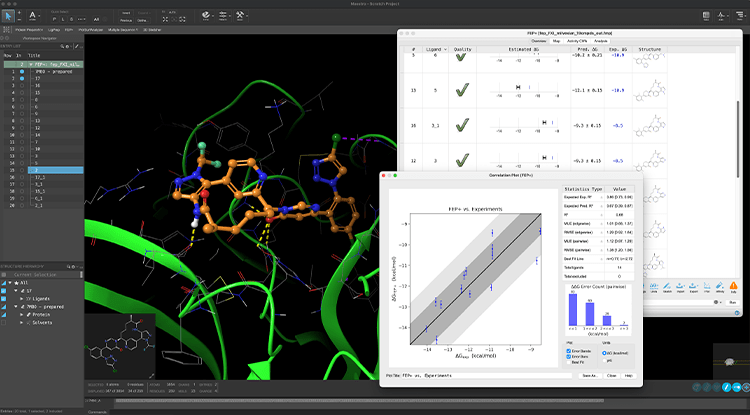Switch to the Analysis tab in FEP+ window
This screenshot has height=415, width=750.
pyautogui.click(x=600, y=41)
